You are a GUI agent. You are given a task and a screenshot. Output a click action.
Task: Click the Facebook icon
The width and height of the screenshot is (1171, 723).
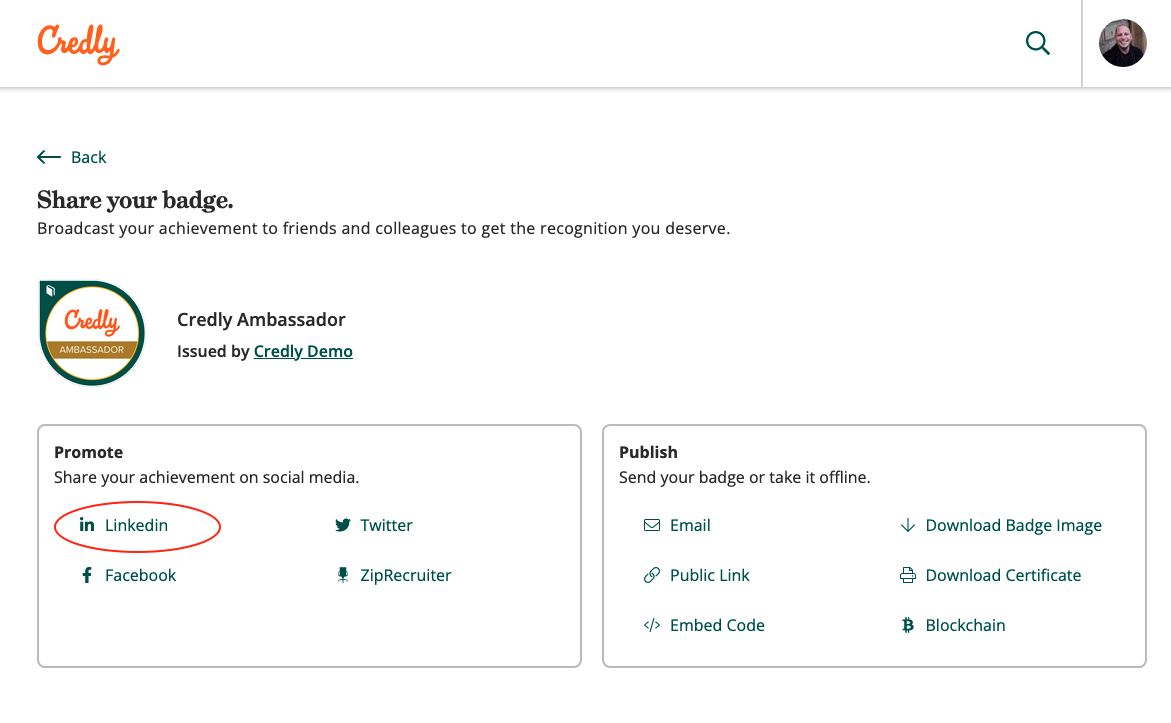tap(87, 575)
